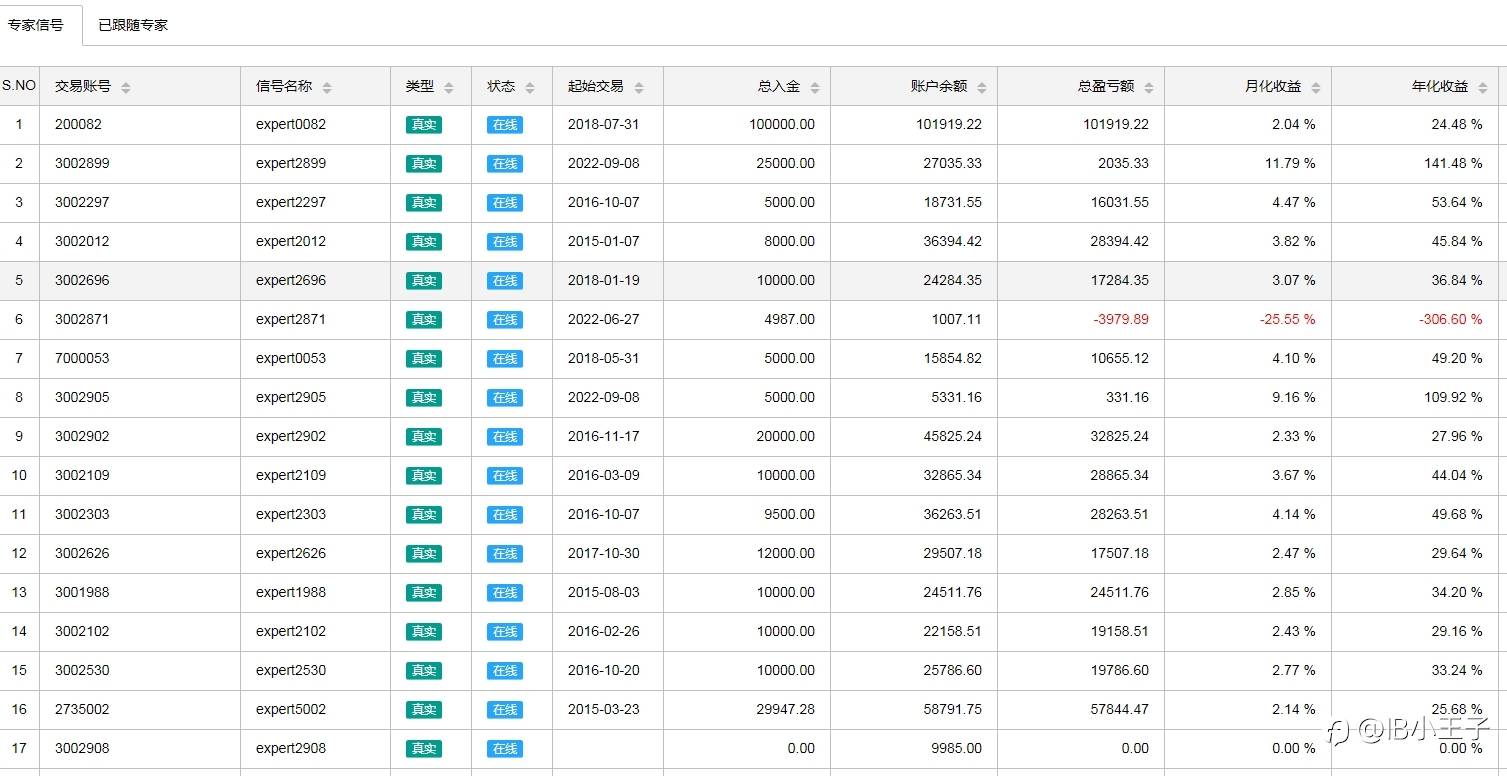
Task: Select the row for expert5002
Action: [291, 709]
